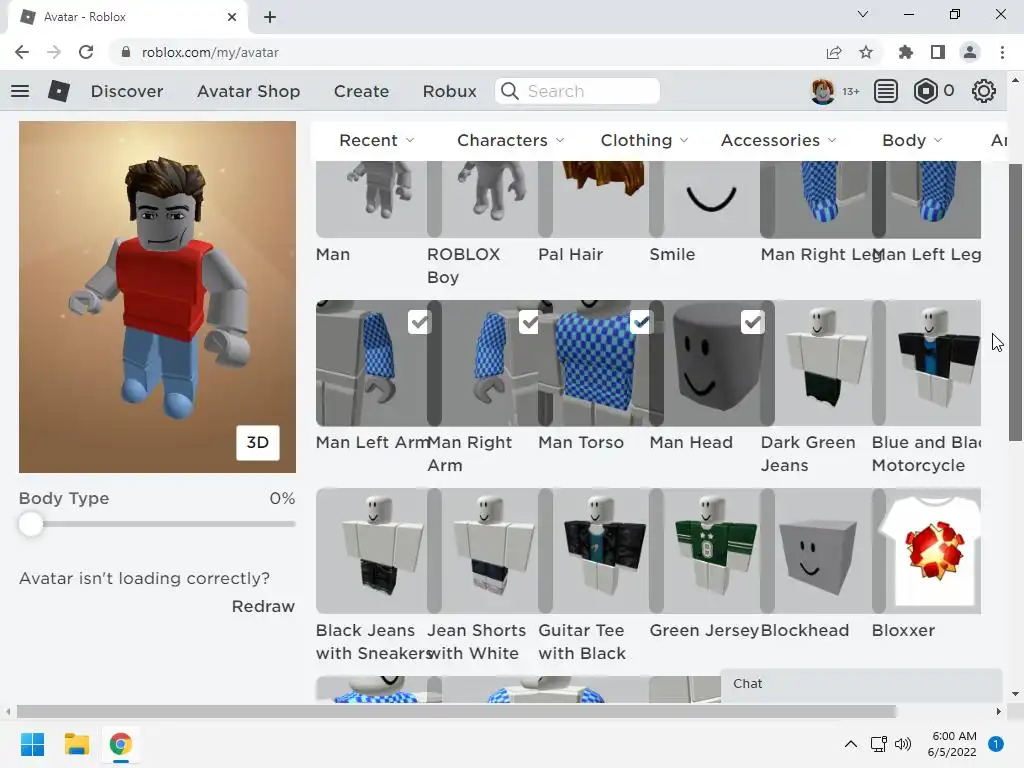1024x768 pixels.
Task: Close the Avatar - Roblox tab
Action: [232, 17]
